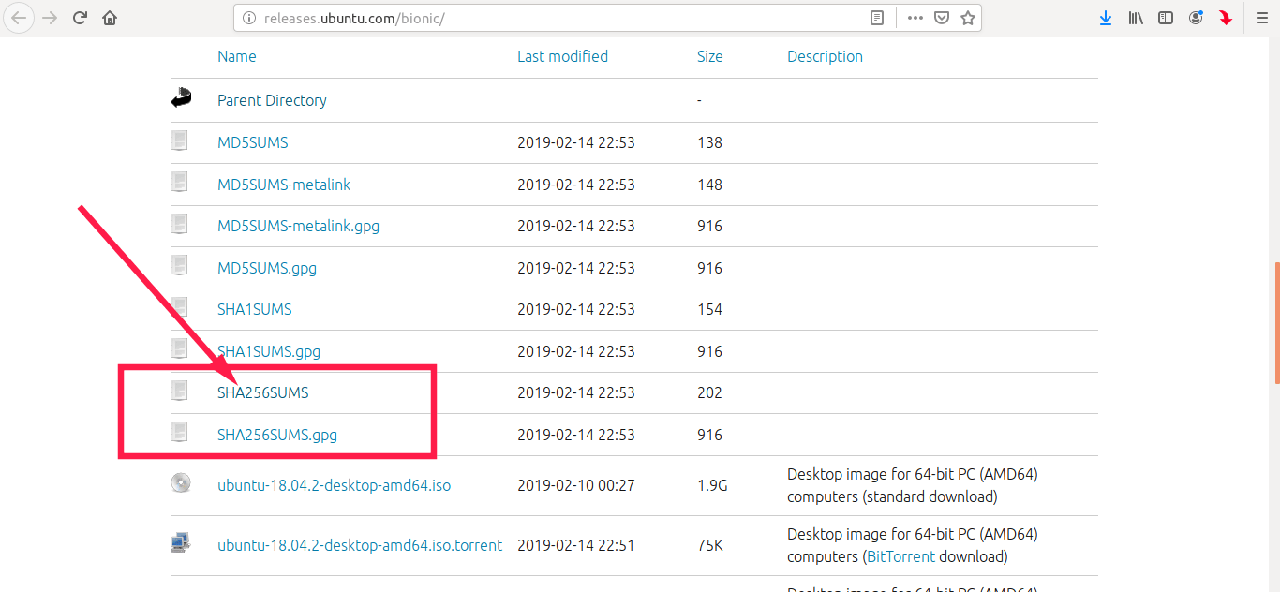Reload the current page
Viewport: 1280px width, 592px height.
[80, 18]
